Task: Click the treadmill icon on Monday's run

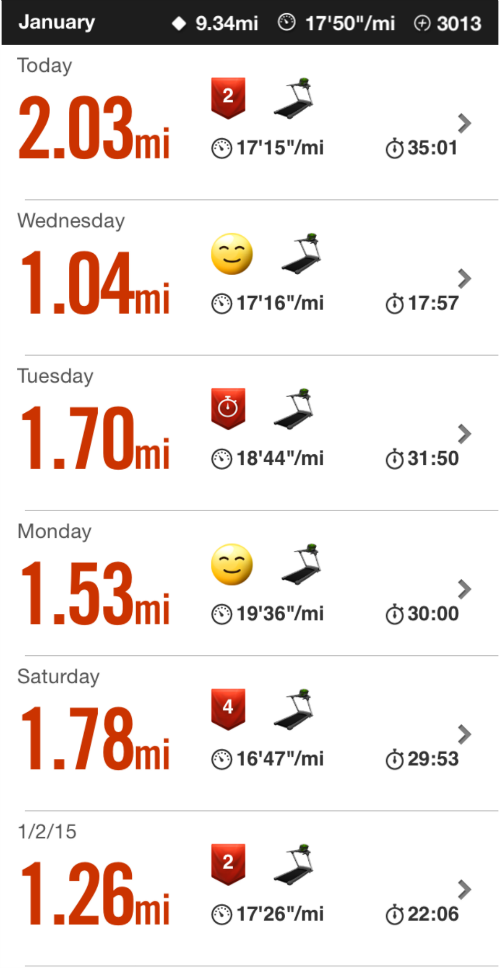Action: (302, 564)
